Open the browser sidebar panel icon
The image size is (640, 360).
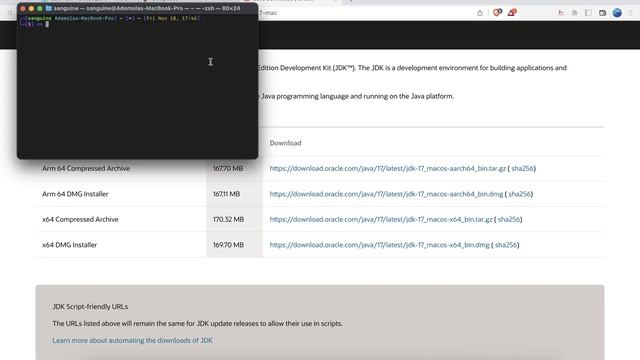coord(589,13)
